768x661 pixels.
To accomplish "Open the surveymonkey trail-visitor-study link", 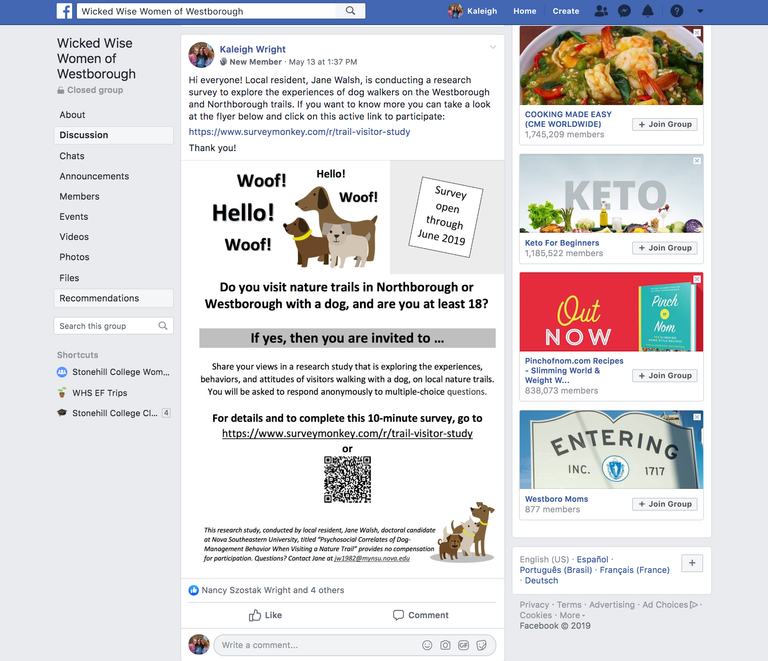I will (x=299, y=132).
